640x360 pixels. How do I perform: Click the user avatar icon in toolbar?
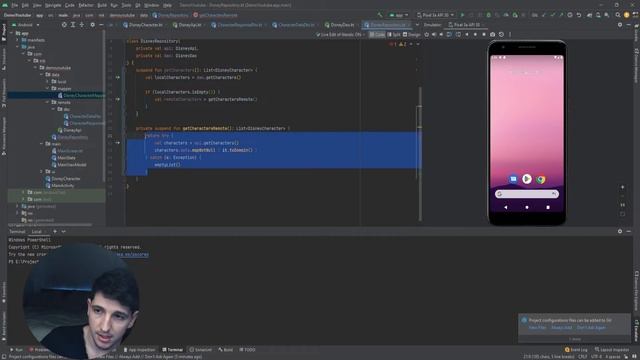click(627, 15)
